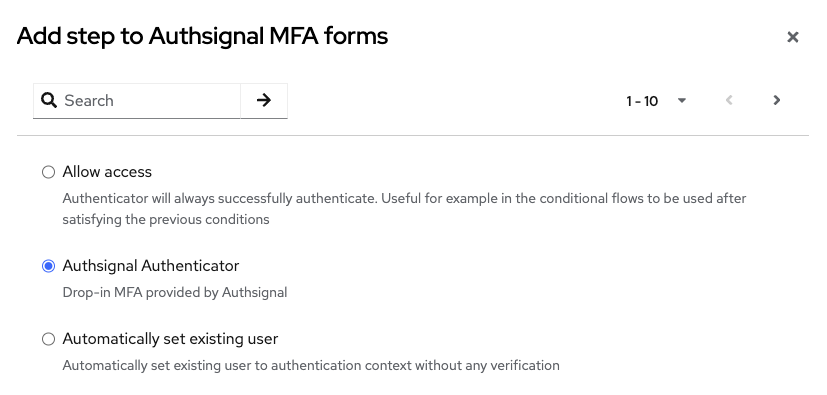Click the magnifying glass search icon
827x395 pixels.
tap(49, 100)
